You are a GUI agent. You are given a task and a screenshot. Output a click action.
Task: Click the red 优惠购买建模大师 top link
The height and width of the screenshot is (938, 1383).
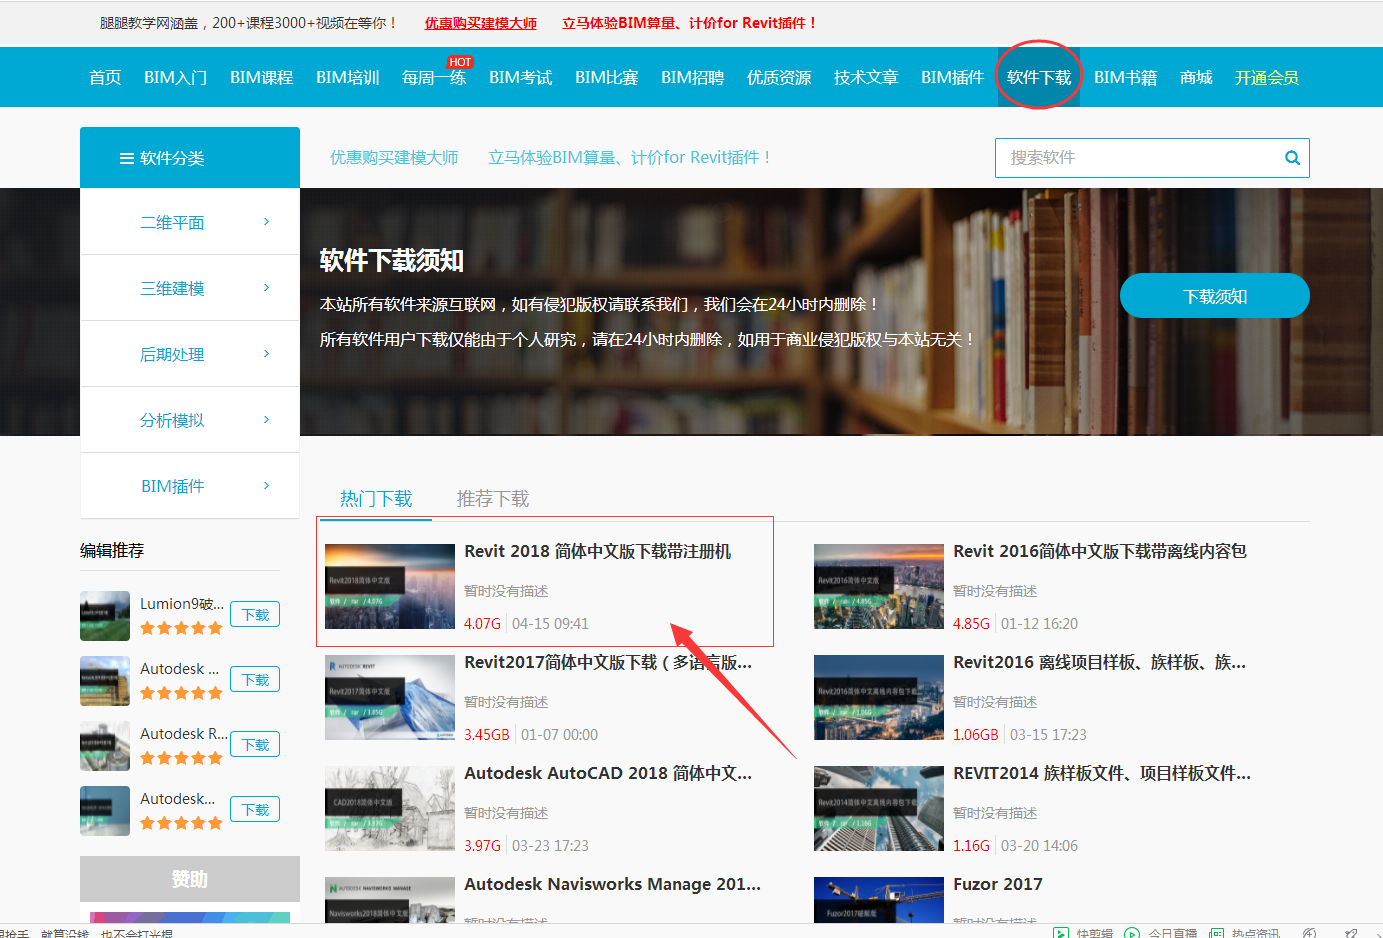coord(481,23)
